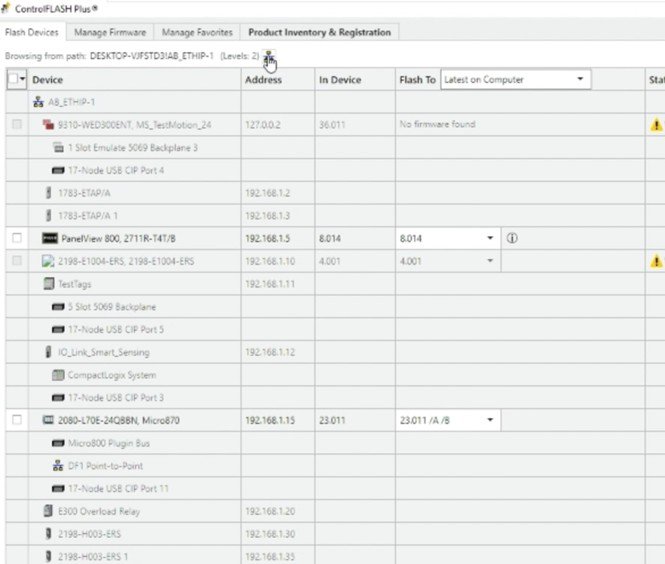Click the CompactLogix System icon
This screenshot has height=564, width=665.
58,375
